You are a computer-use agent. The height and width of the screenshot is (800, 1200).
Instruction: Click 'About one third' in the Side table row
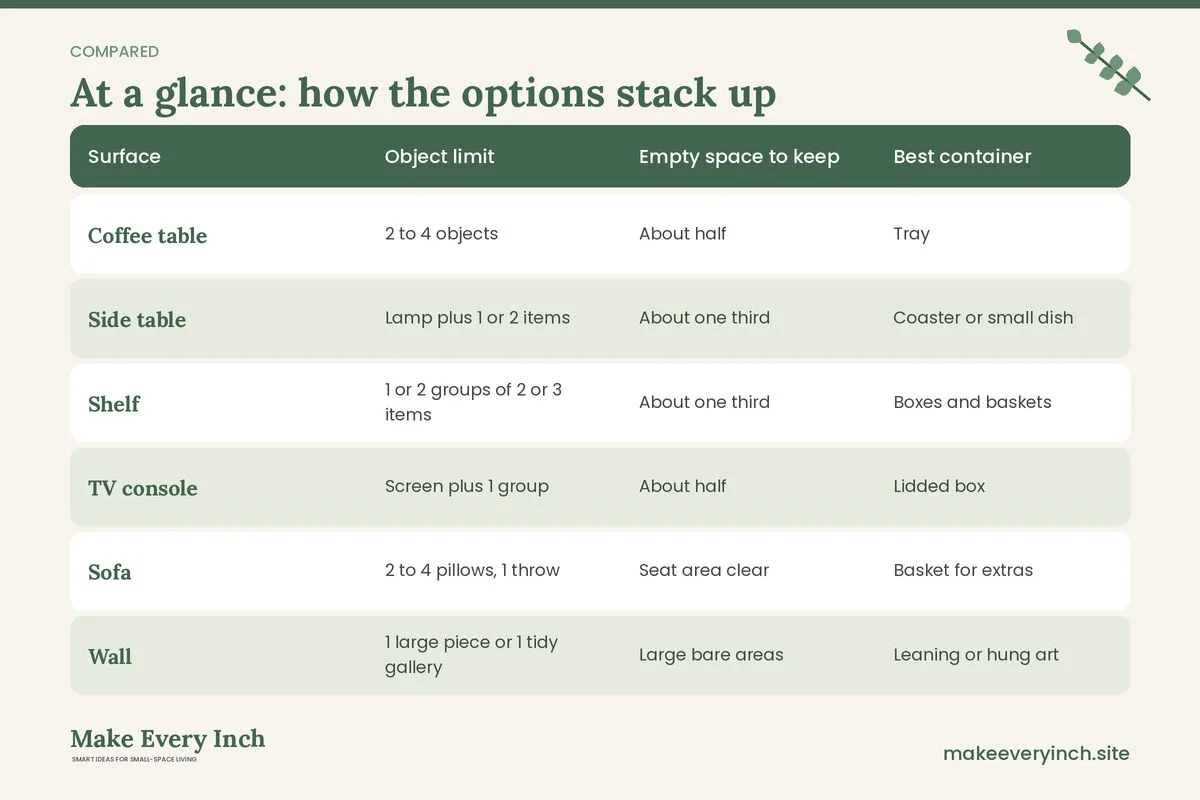tap(704, 318)
